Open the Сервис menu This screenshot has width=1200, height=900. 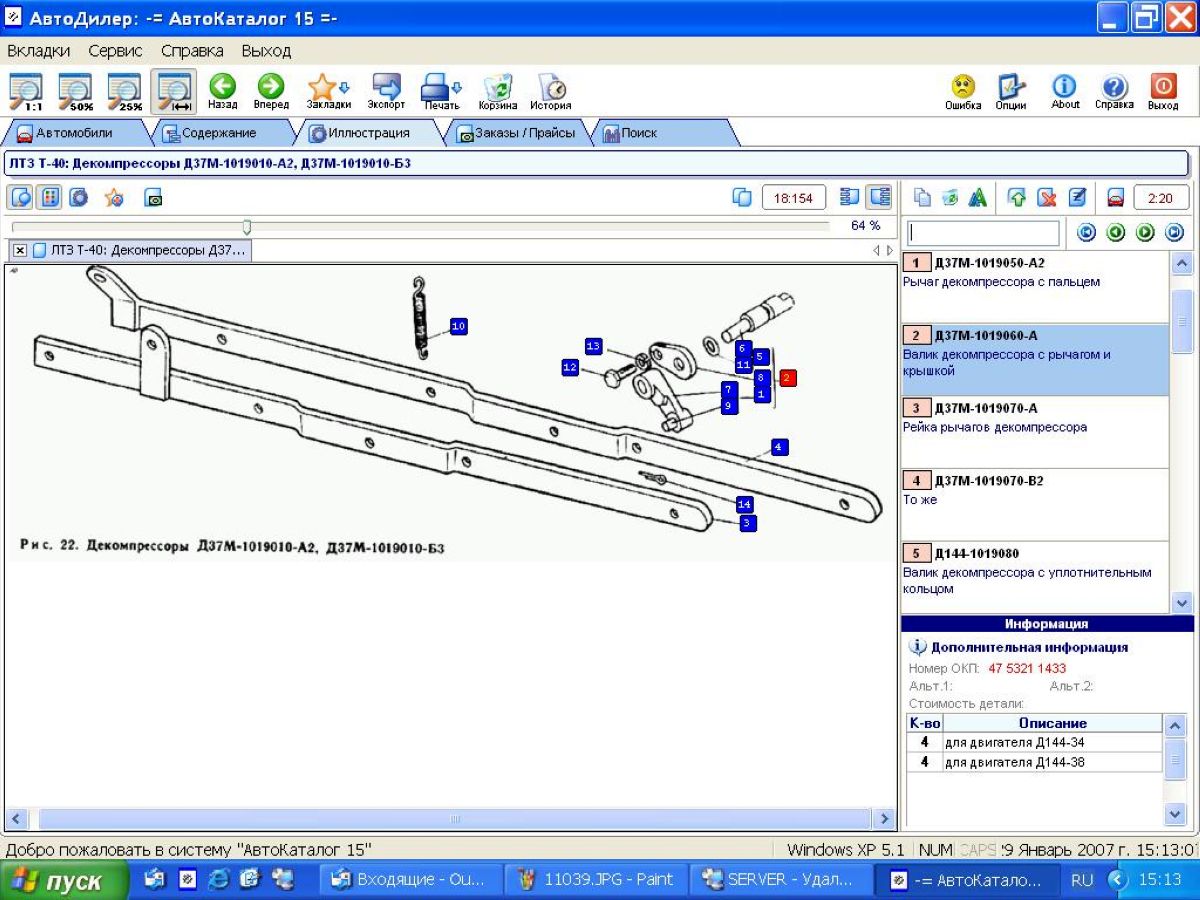click(x=115, y=50)
